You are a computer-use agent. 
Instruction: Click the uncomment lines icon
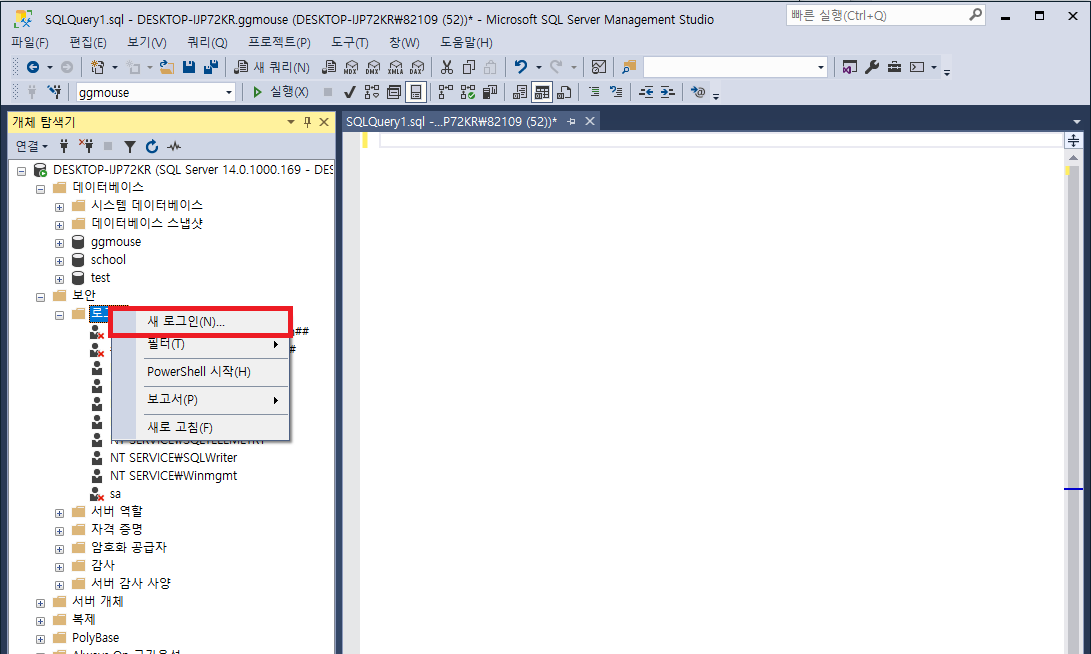pyautogui.click(x=616, y=92)
